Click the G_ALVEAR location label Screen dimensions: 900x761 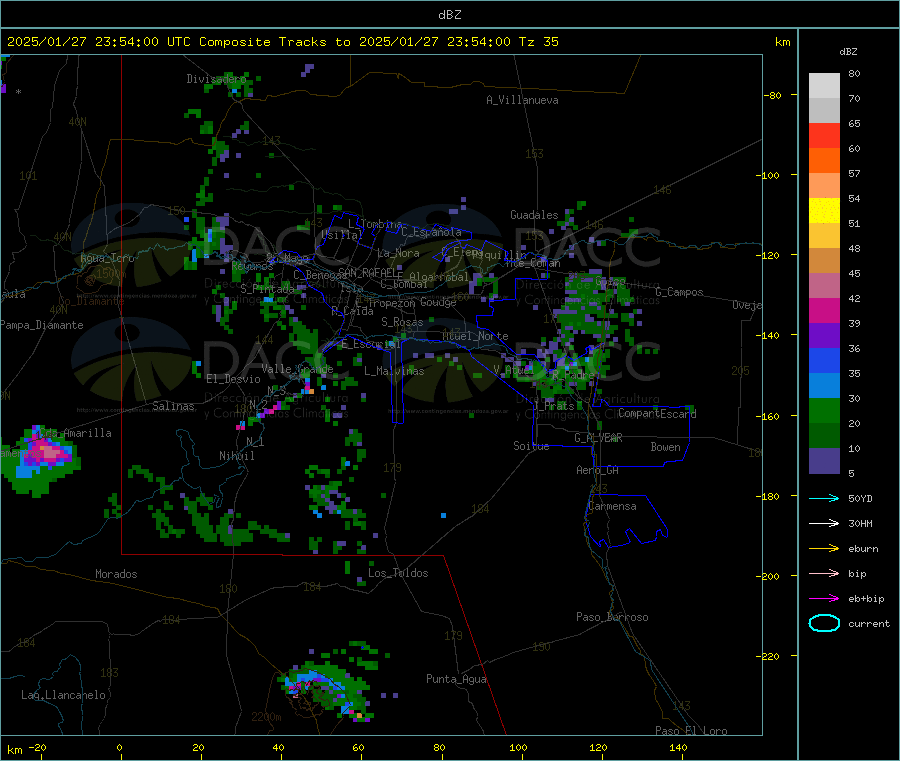click(x=598, y=438)
